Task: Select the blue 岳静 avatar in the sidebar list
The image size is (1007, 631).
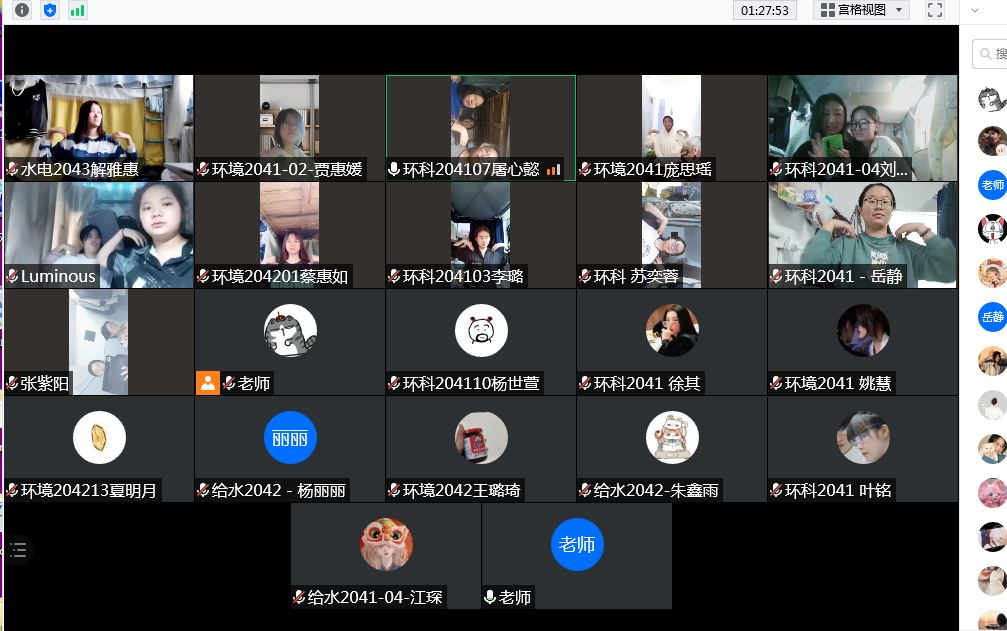Action: click(x=992, y=317)
